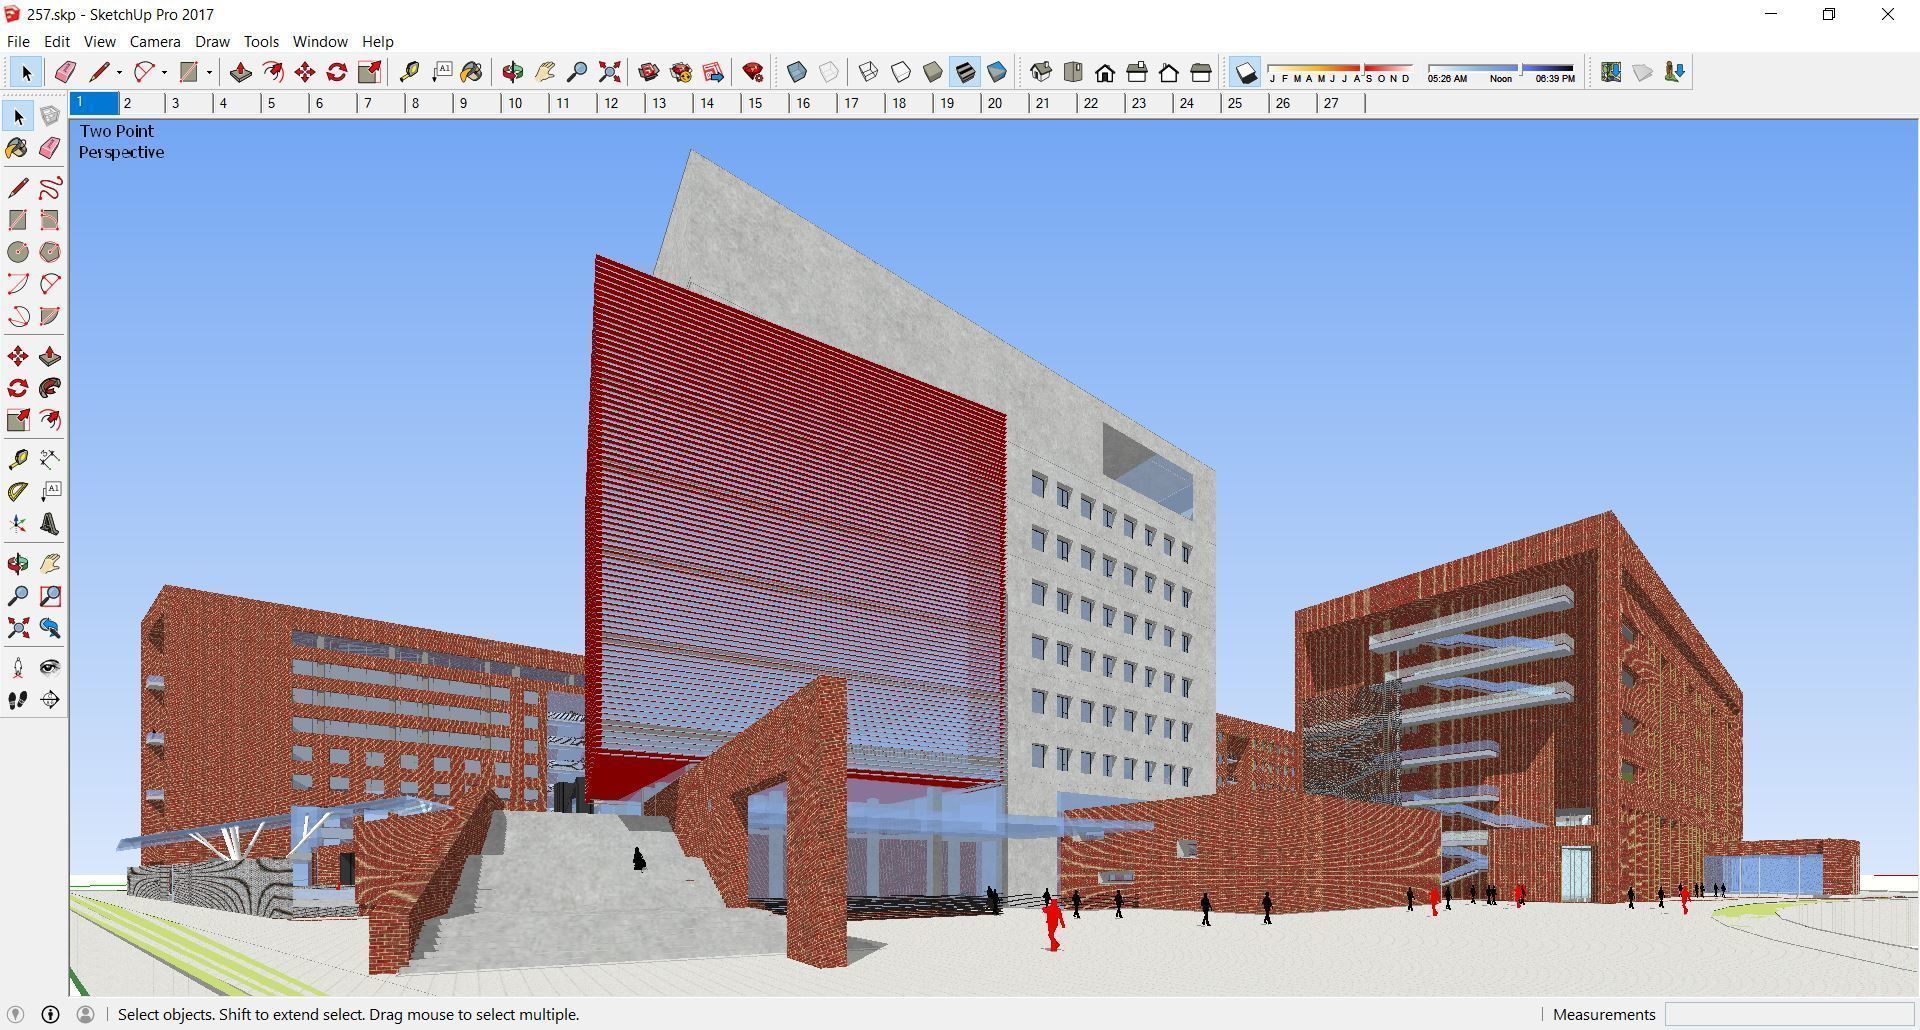The width and height of the screenshot is (1920, 1030).
Task: Select the Section Plane tool
Action: pos(50,700)
